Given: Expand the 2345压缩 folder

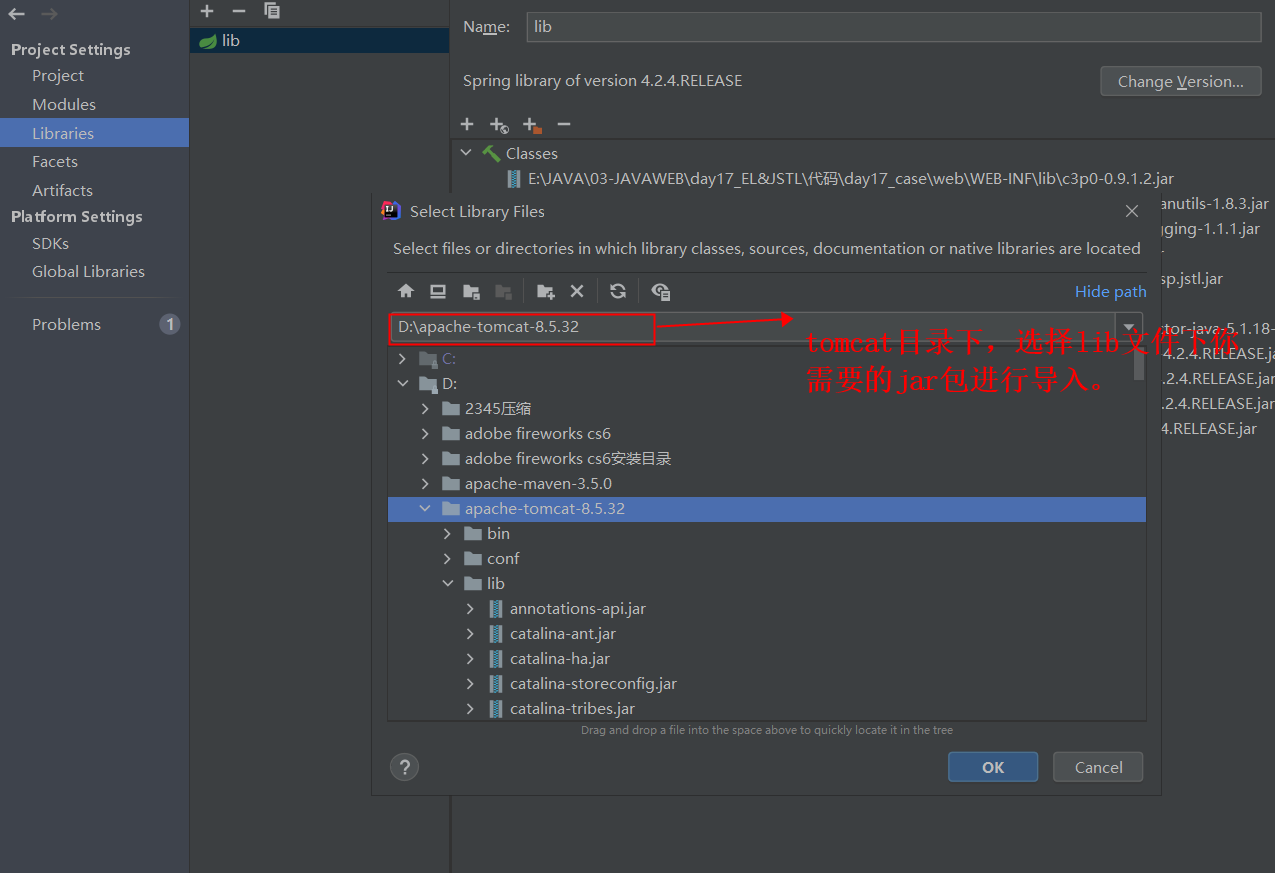Looking at the screenshot, I should [x=425, y=409].
